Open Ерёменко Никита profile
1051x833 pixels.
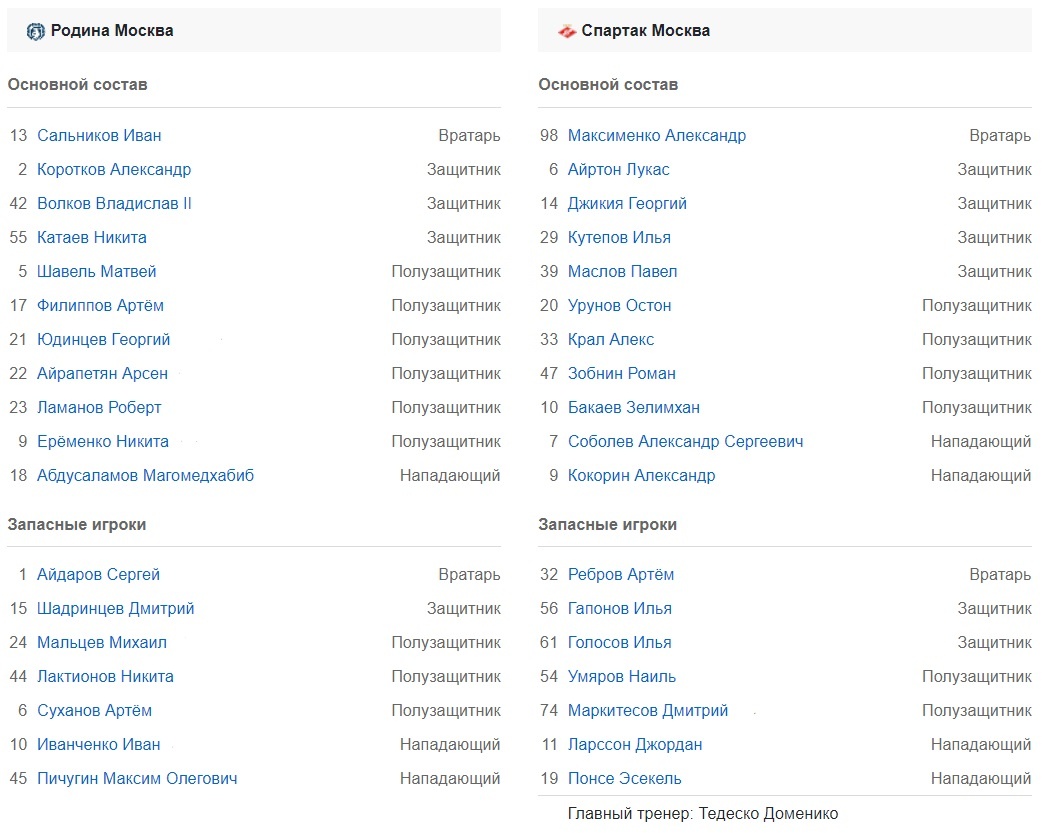click(102, 442)
